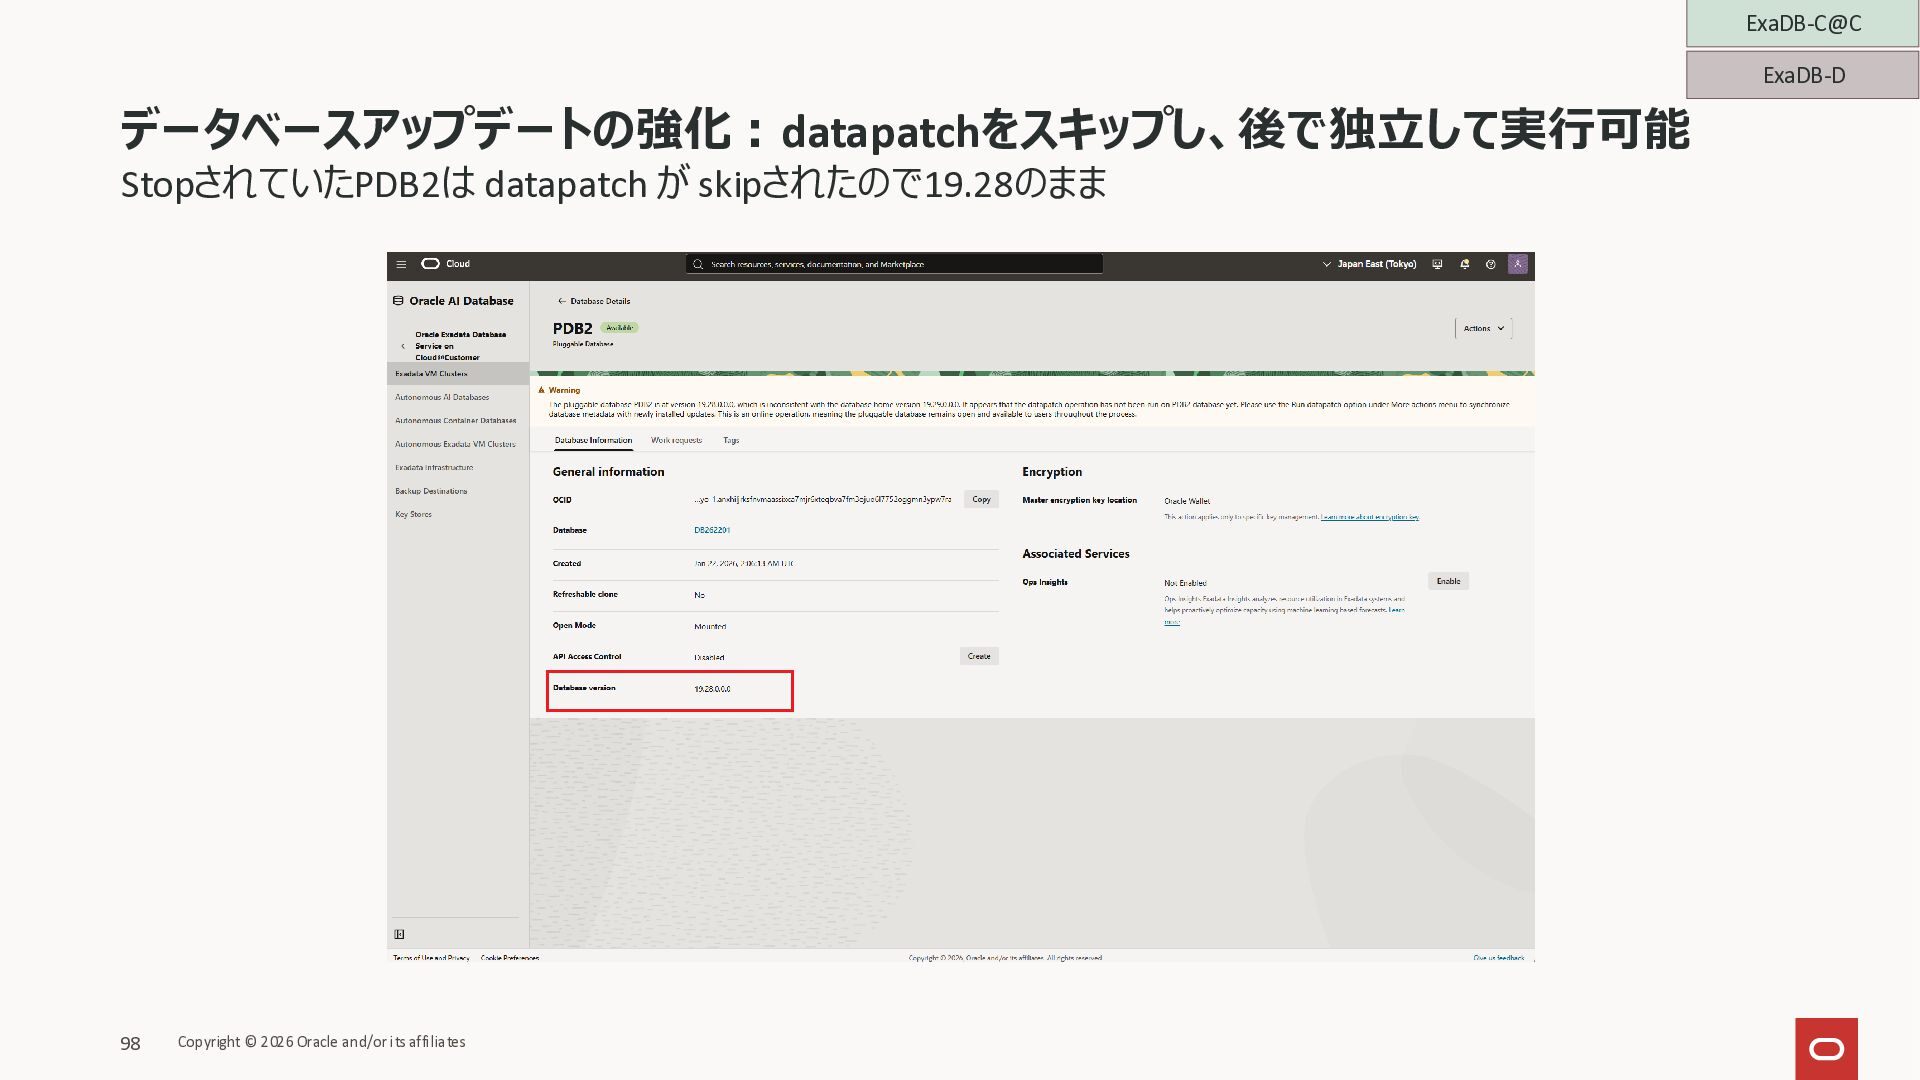This screenshot has height=1080, width=1920.
Task: Switch to the Tags tab
Action: 731,441
